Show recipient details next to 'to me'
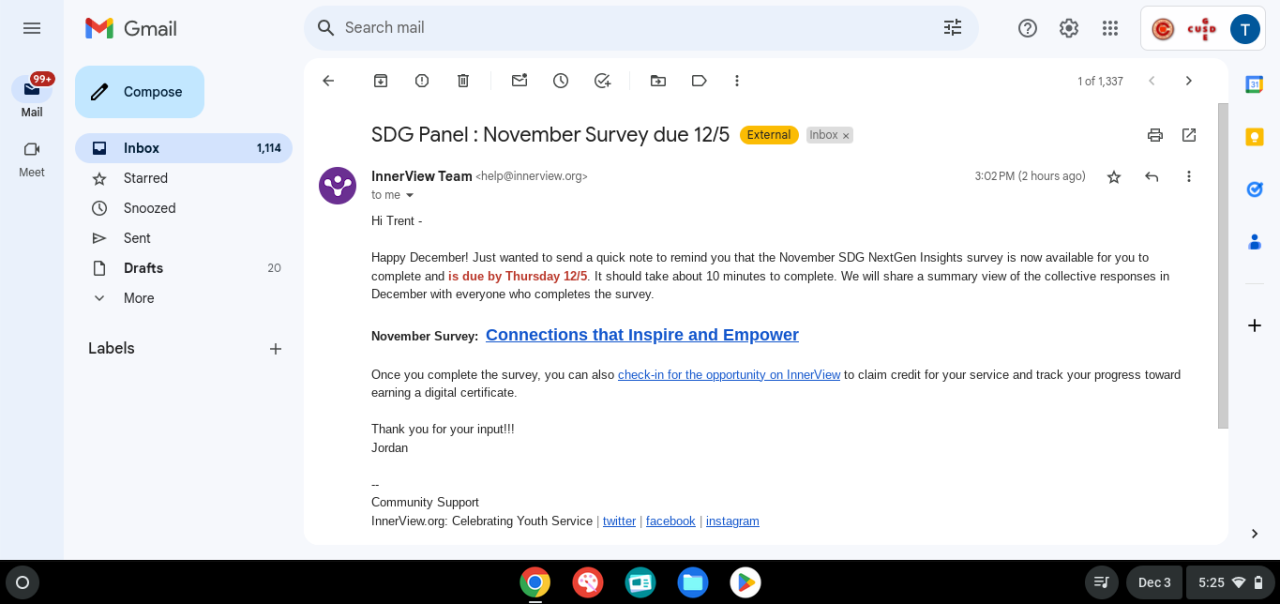1280x604 pixels. [409, 195]
